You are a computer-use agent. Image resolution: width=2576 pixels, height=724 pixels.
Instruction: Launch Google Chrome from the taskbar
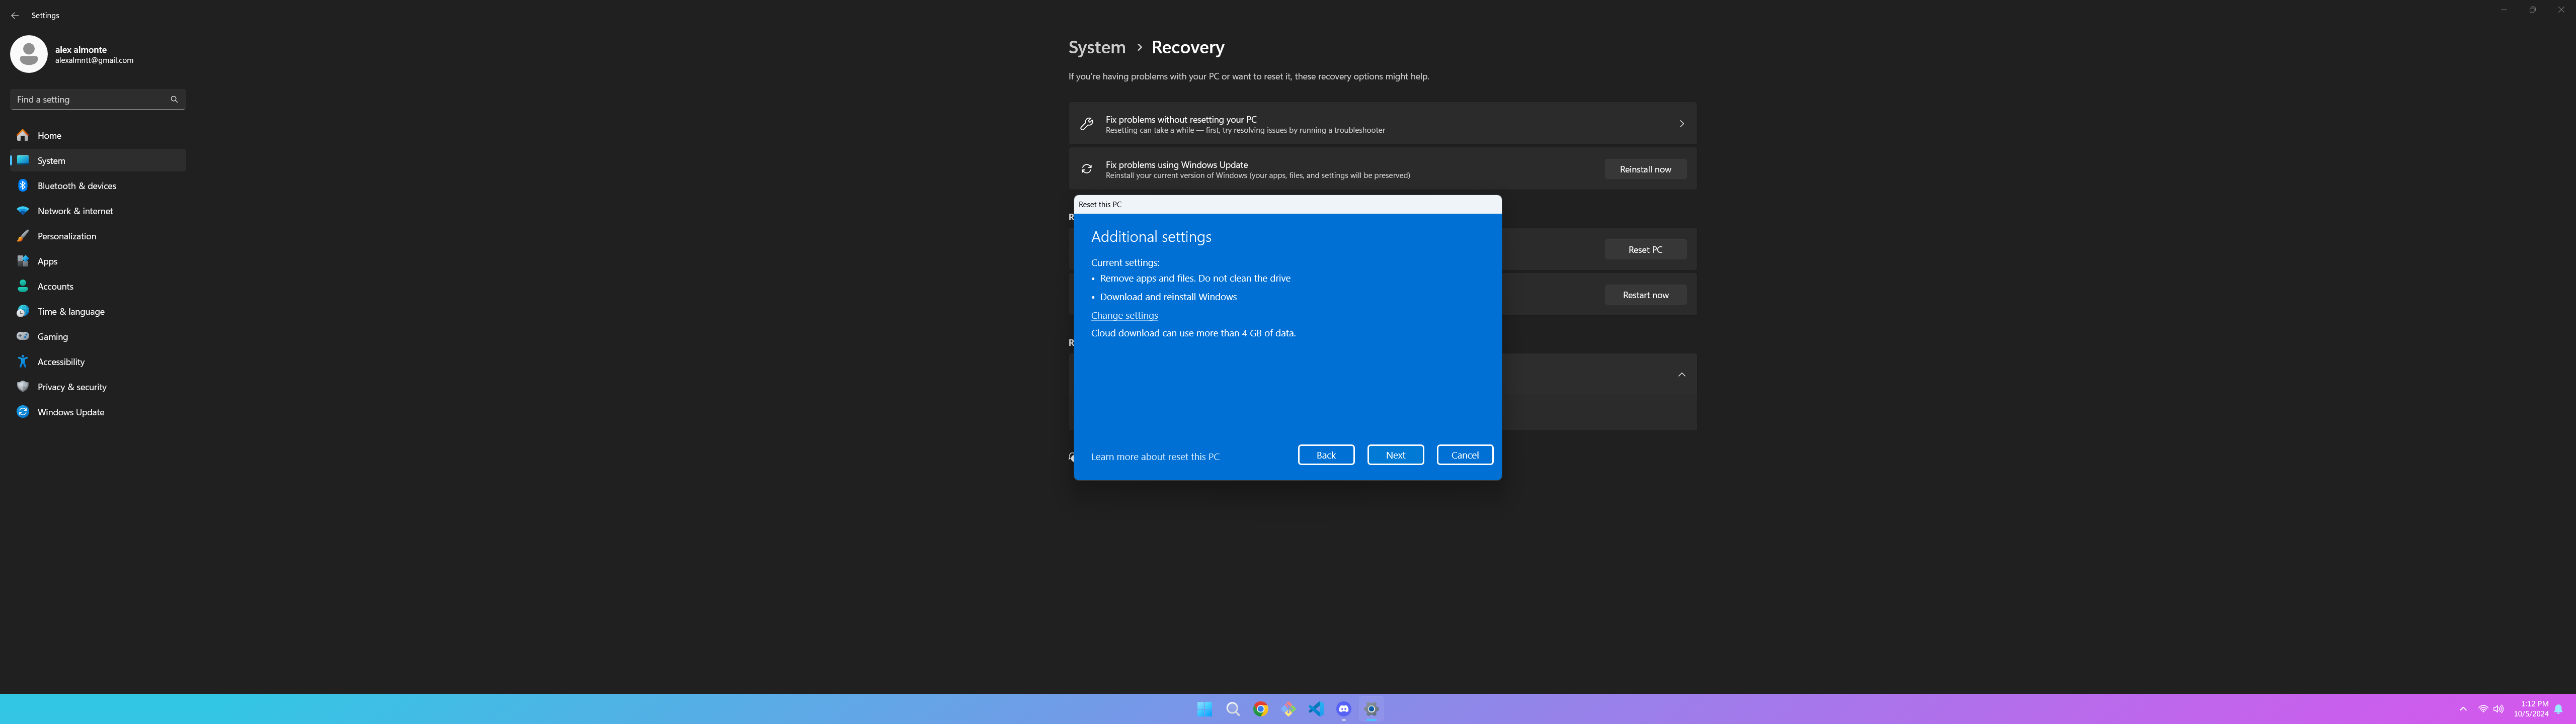[x=1260, y=709]
